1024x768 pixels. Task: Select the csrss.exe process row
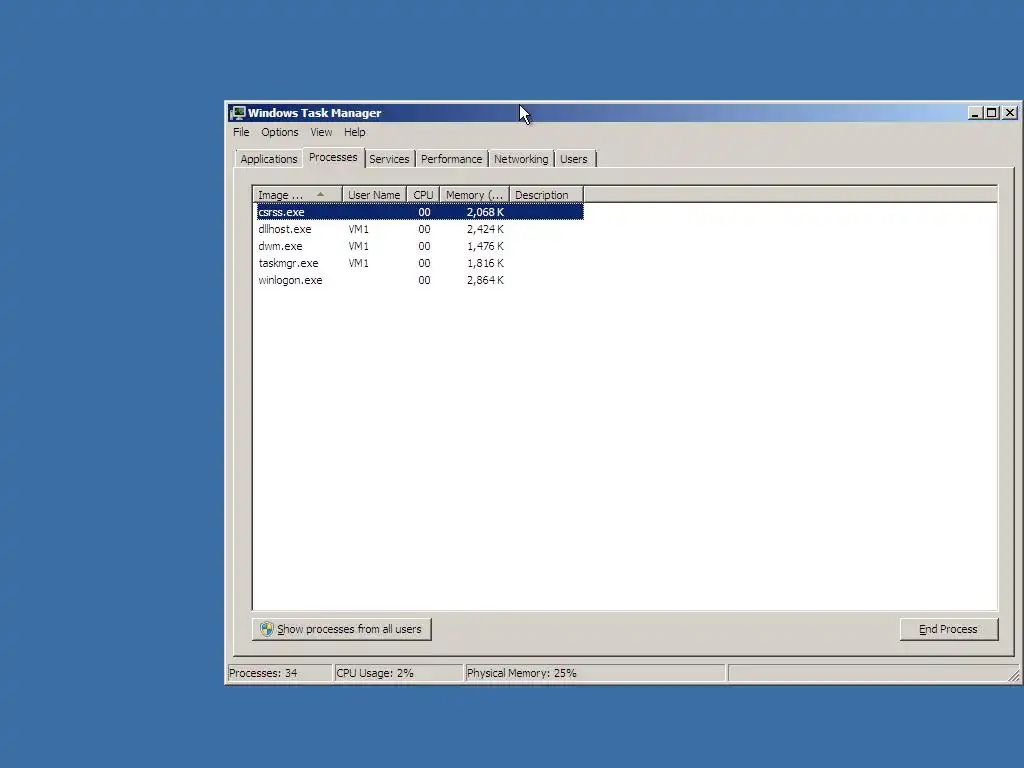pyautogui.click(x=419, y=212)
